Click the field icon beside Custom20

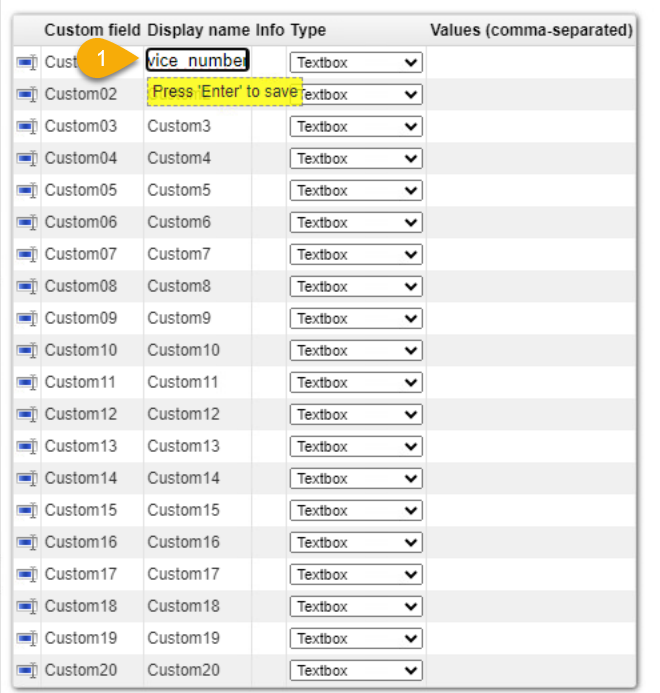(x=27, y=670)
